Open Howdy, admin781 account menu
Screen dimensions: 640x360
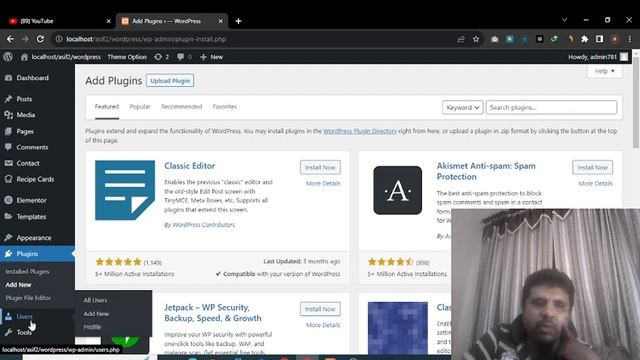pyautogui.click(x=598, y=57)
